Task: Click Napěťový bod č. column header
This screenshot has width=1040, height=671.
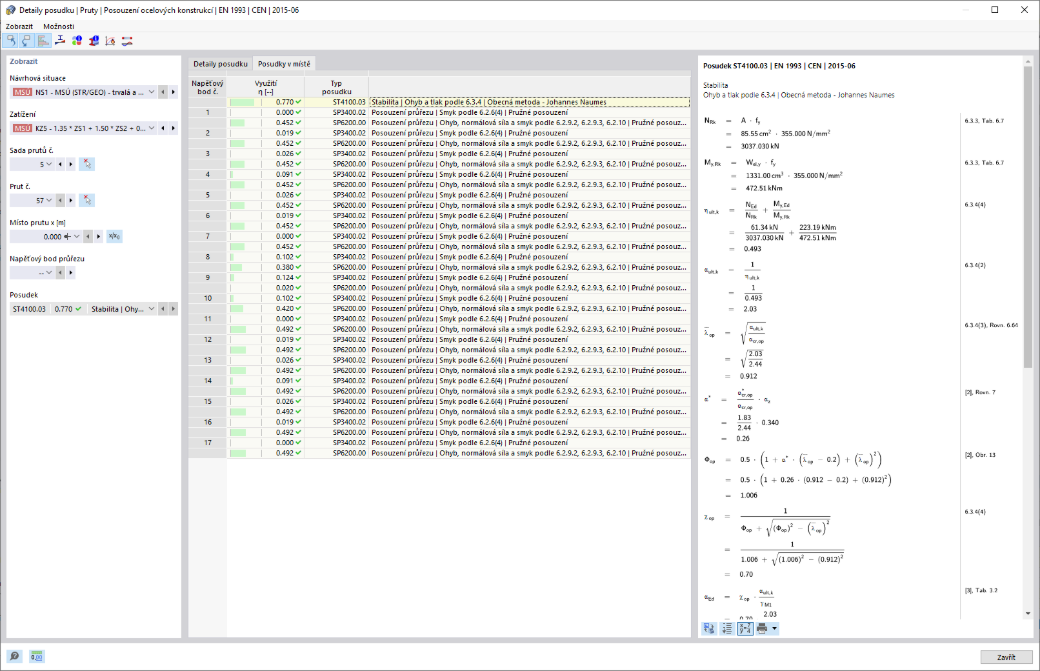Action: (208, 88)
